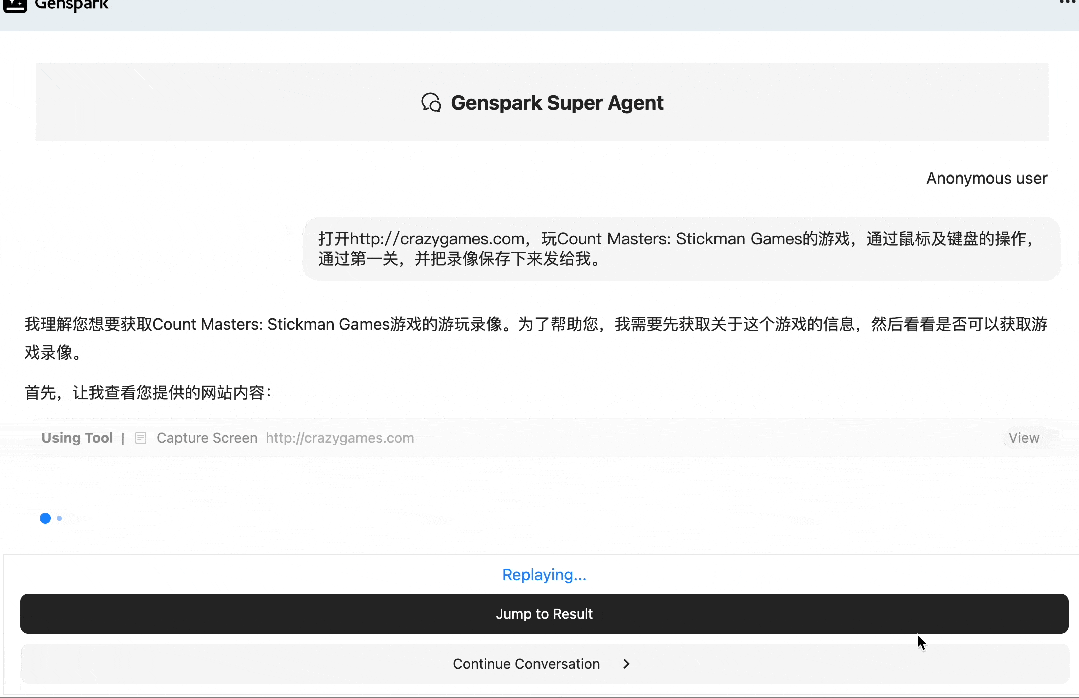The width and height of the screenshot is (1079, 698).
Task: Click the assistant reply paragraph about Count Masters
Action: coord(536,338)
